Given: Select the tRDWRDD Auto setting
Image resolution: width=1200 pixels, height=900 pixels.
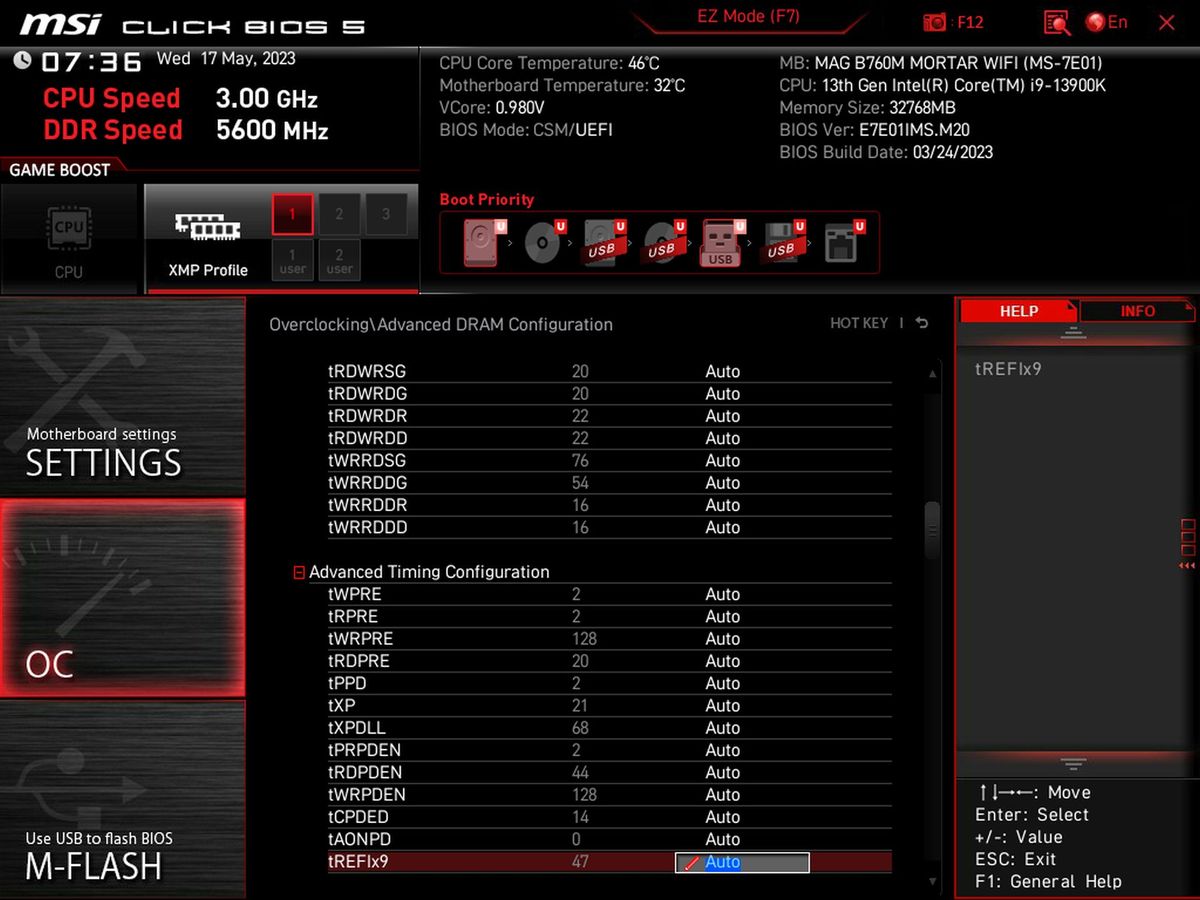Looking at the screenshot, I should [x=722, y=438].
